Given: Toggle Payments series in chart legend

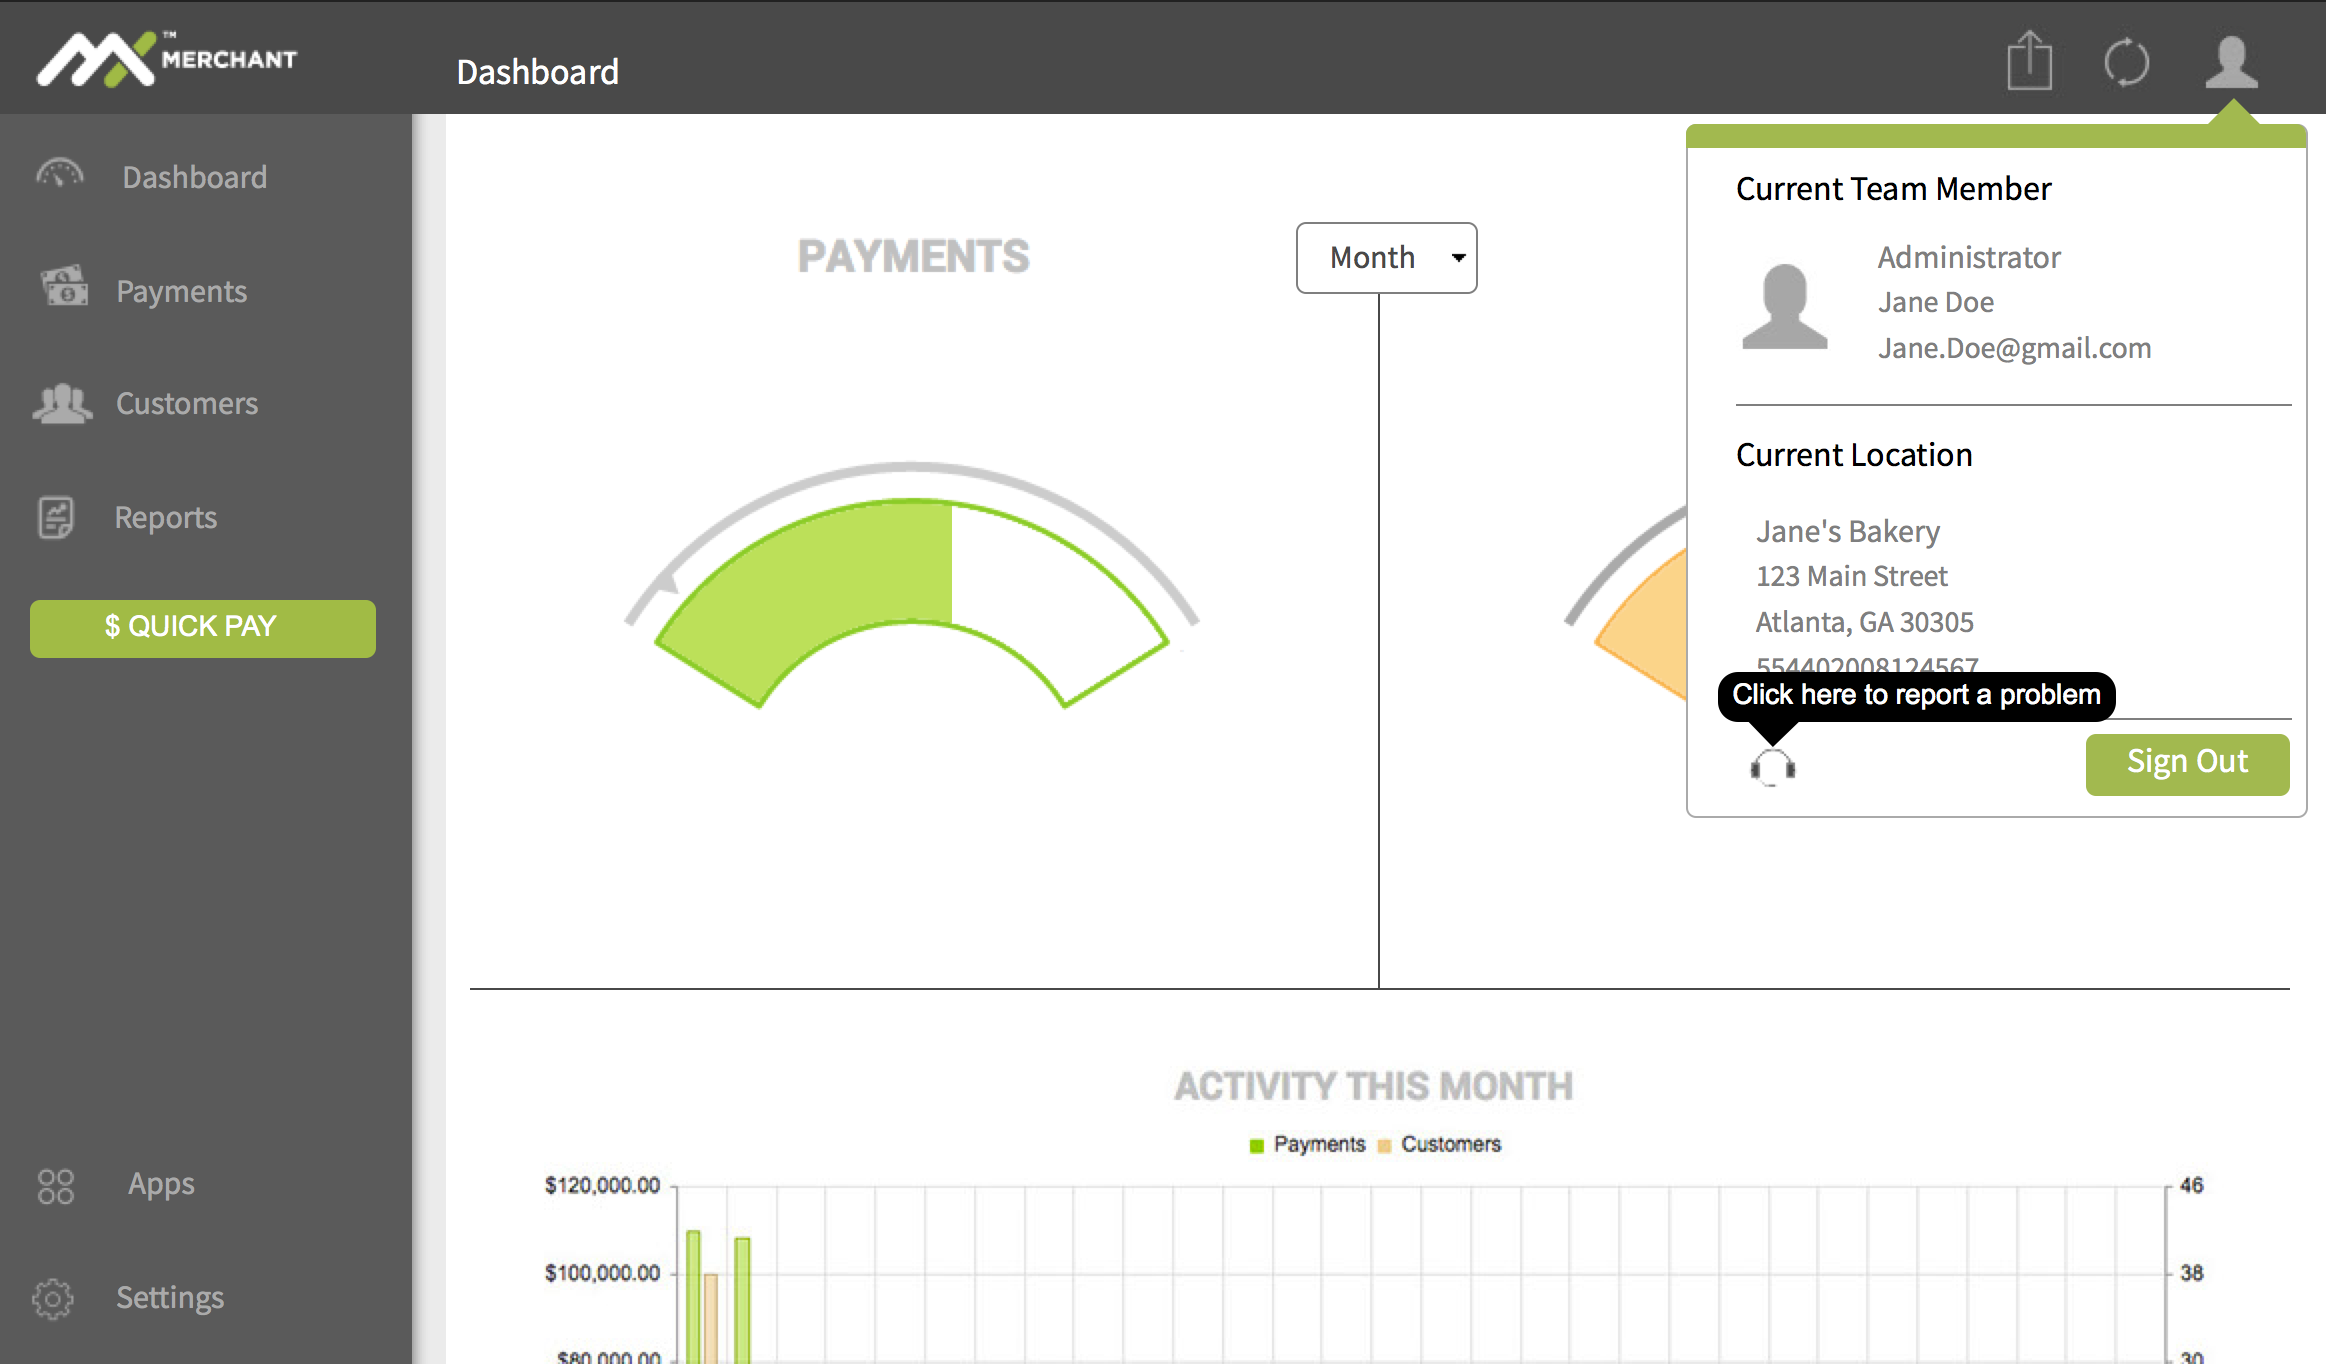Looking at the screenshot, I should coord(1318,1144).
